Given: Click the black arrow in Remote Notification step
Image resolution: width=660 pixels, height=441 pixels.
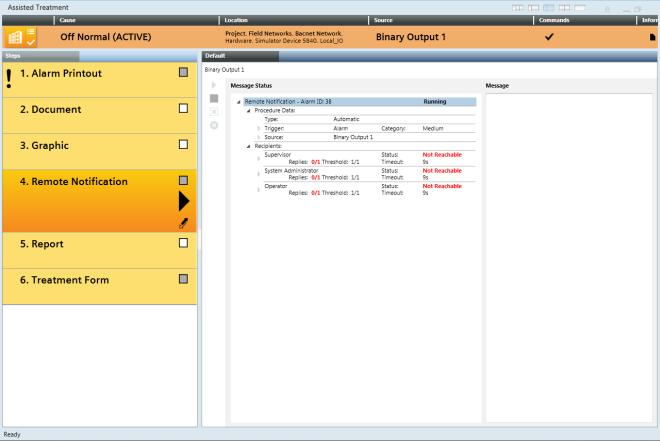Looking at the screenshot, I should pos(183,201).
